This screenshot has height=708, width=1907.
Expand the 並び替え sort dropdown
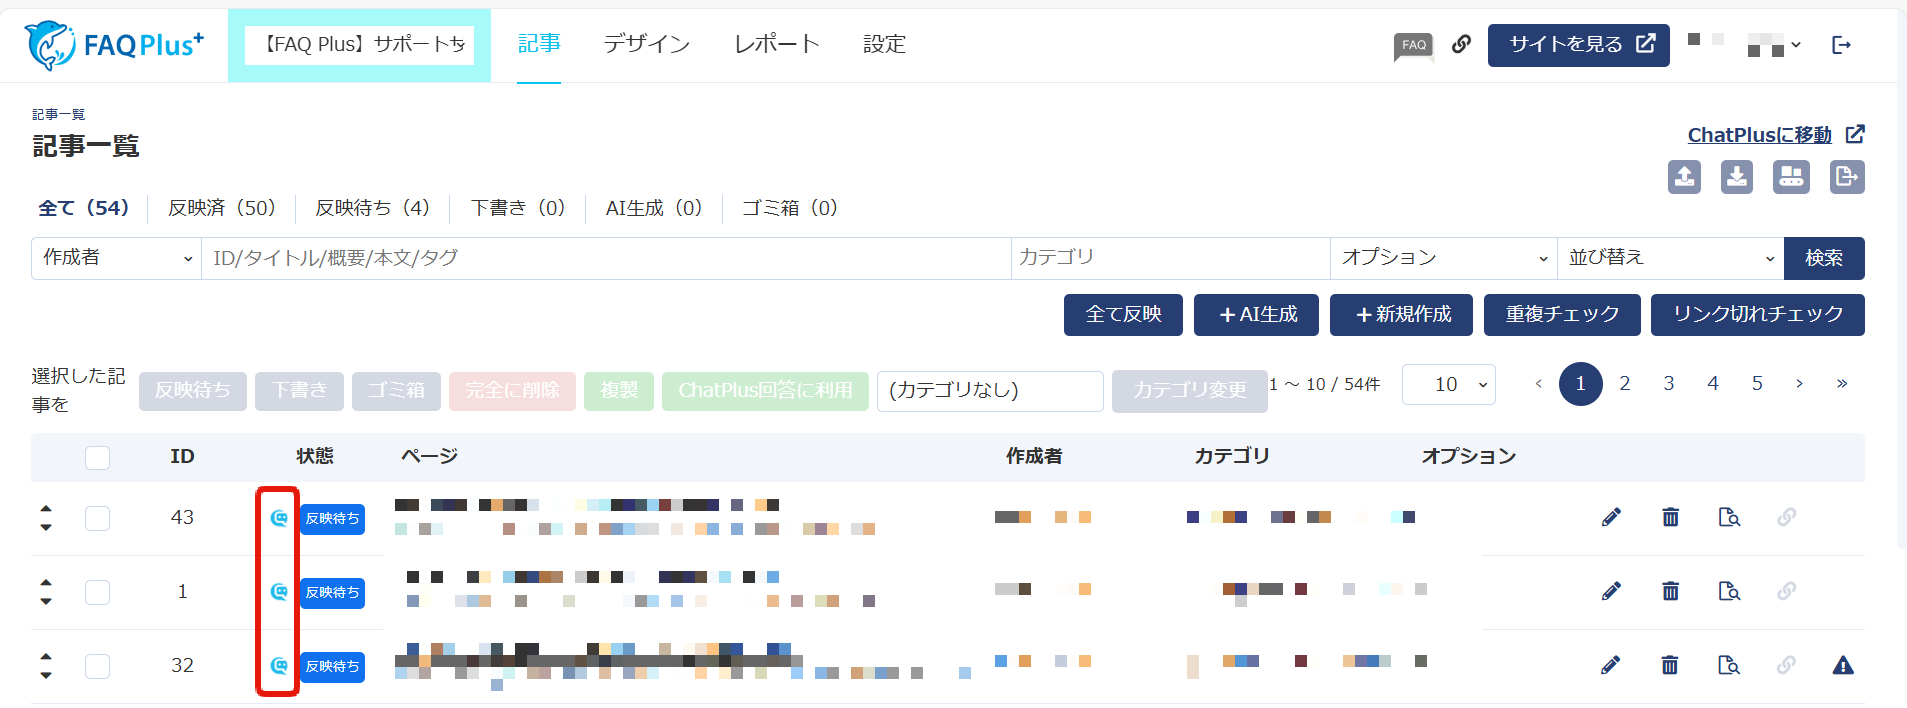tap(1670, 258)
